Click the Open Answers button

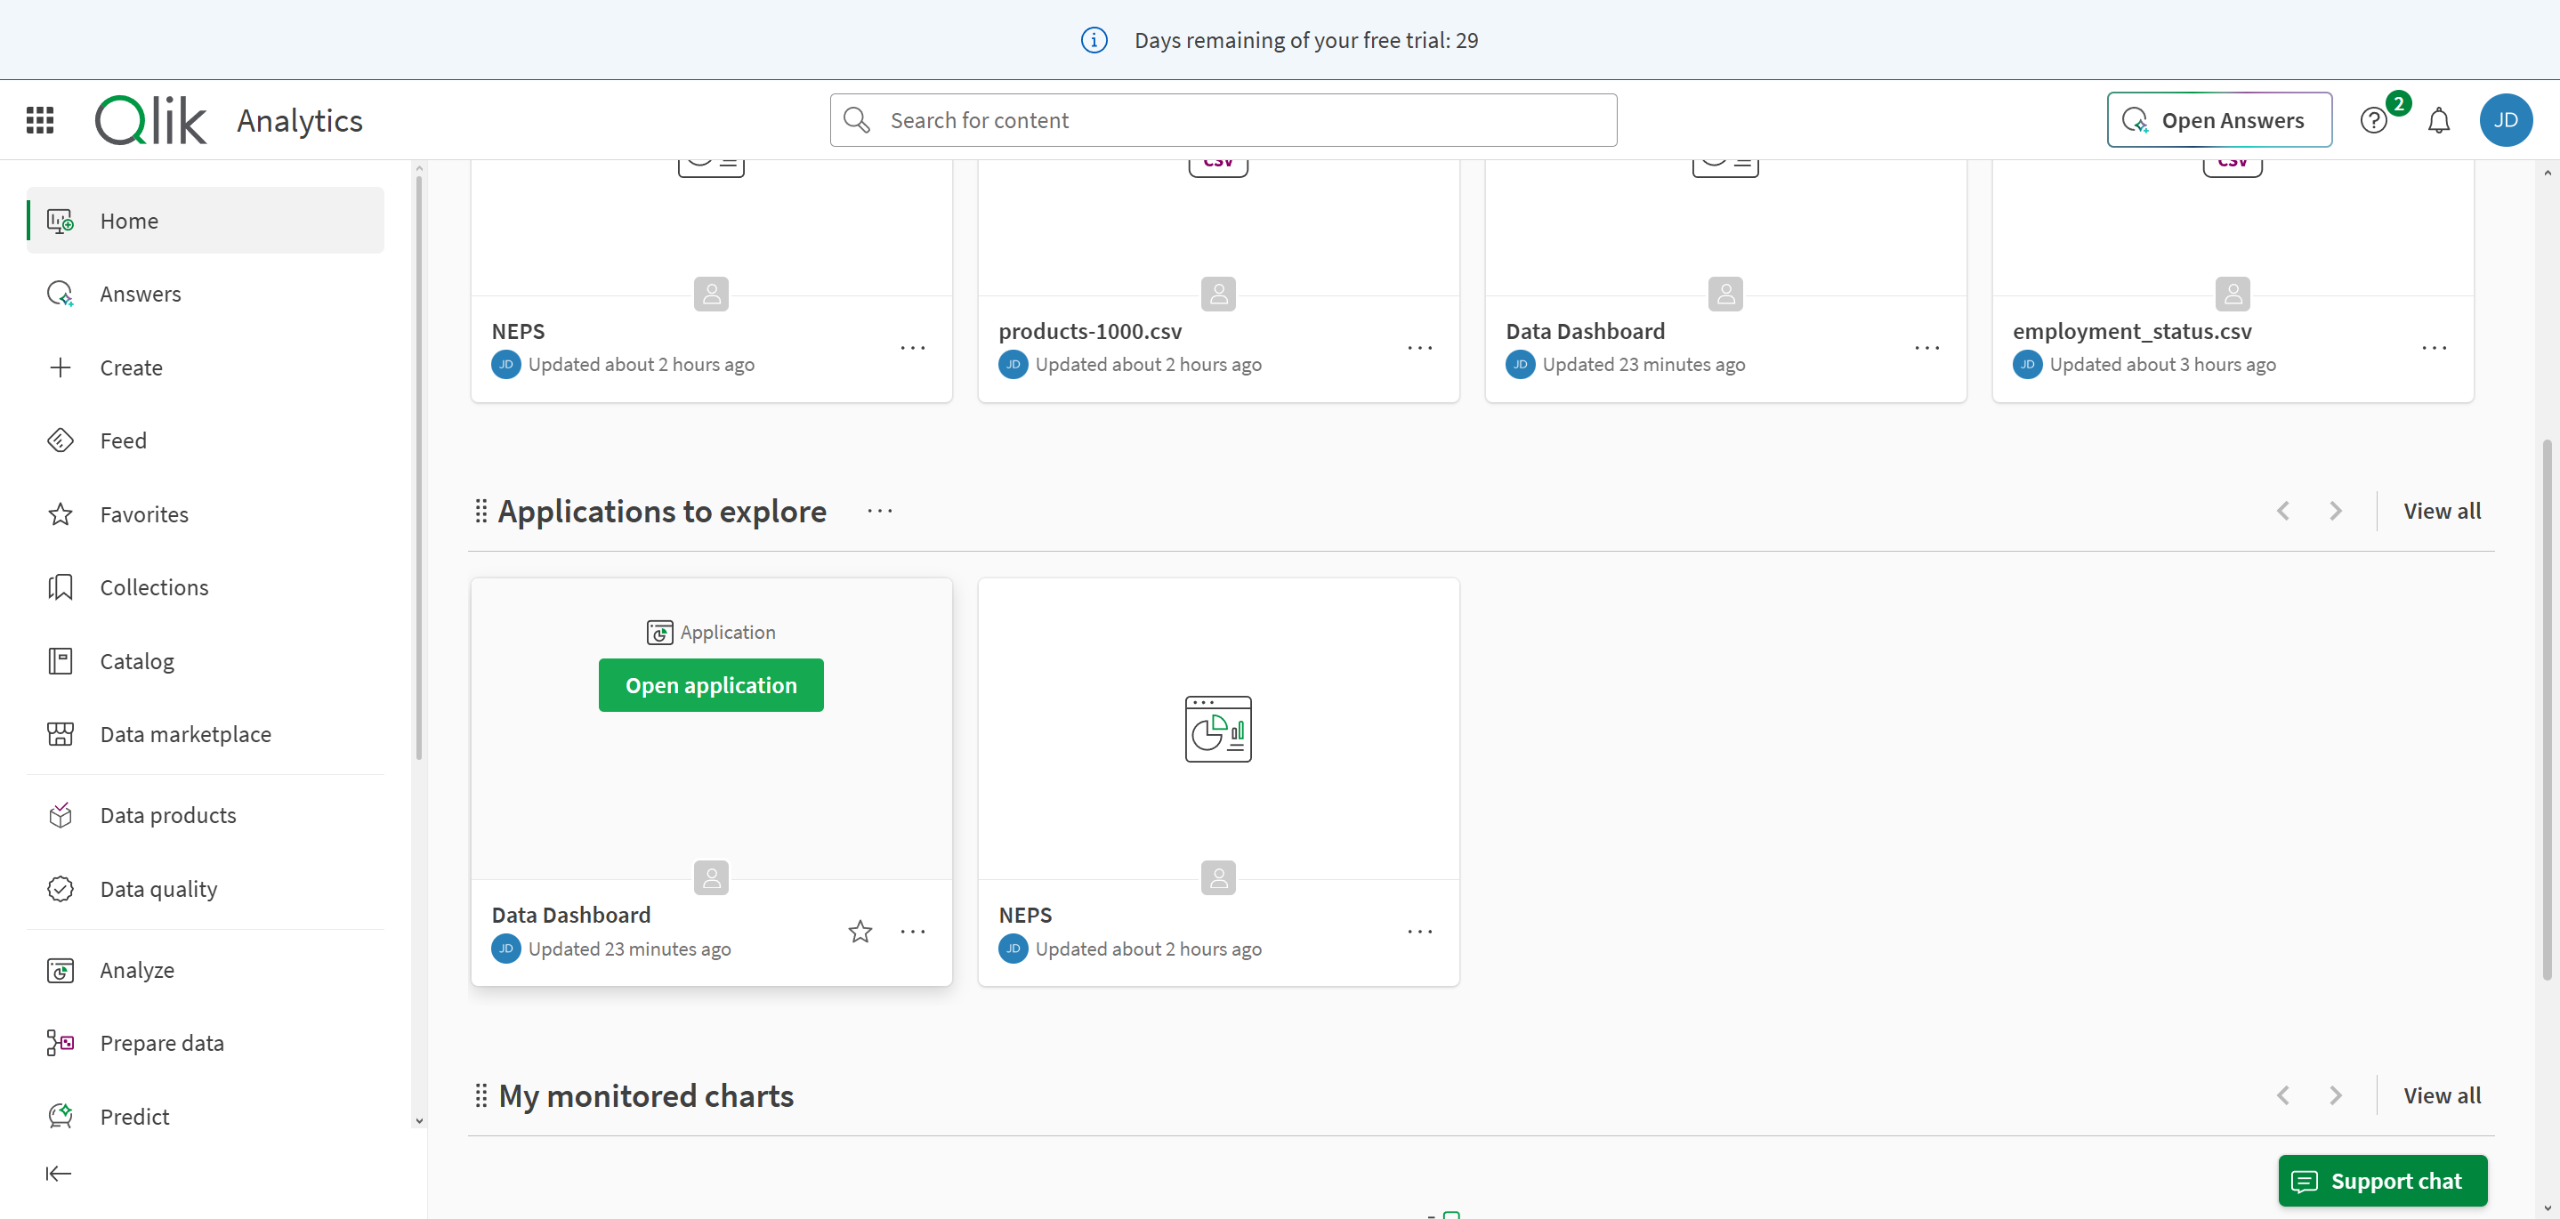[x=2219, y=120]
